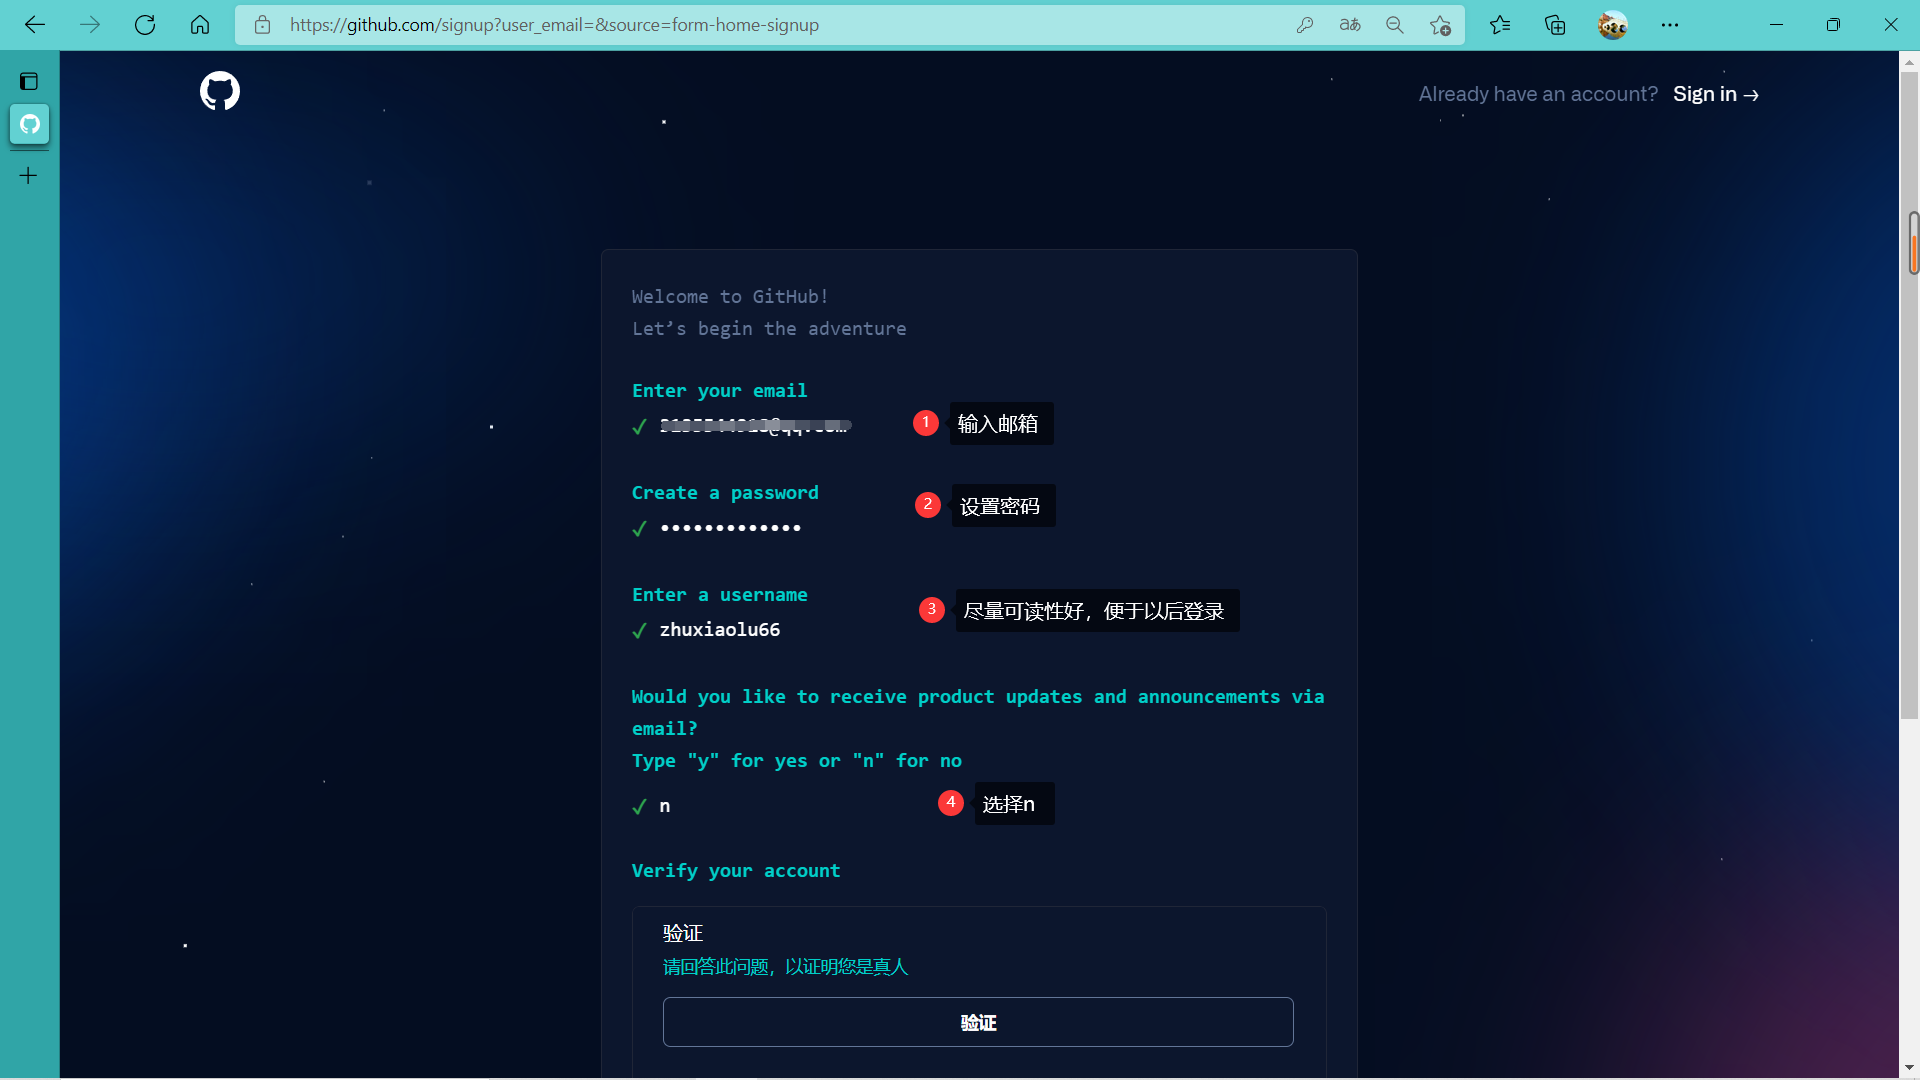Click the zhuxiaolu66 username field

click(x=720, y=630)
